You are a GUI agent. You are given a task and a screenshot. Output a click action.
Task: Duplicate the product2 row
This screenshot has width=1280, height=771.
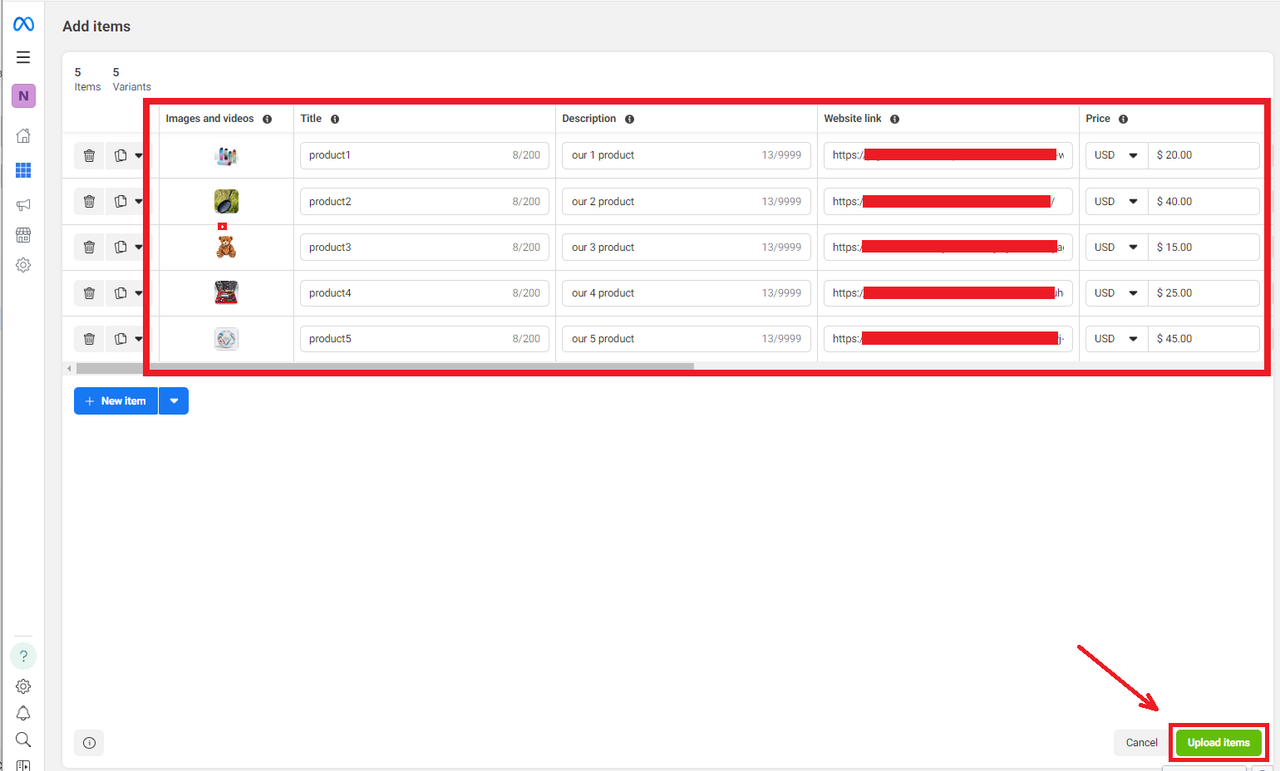[120, 201]
